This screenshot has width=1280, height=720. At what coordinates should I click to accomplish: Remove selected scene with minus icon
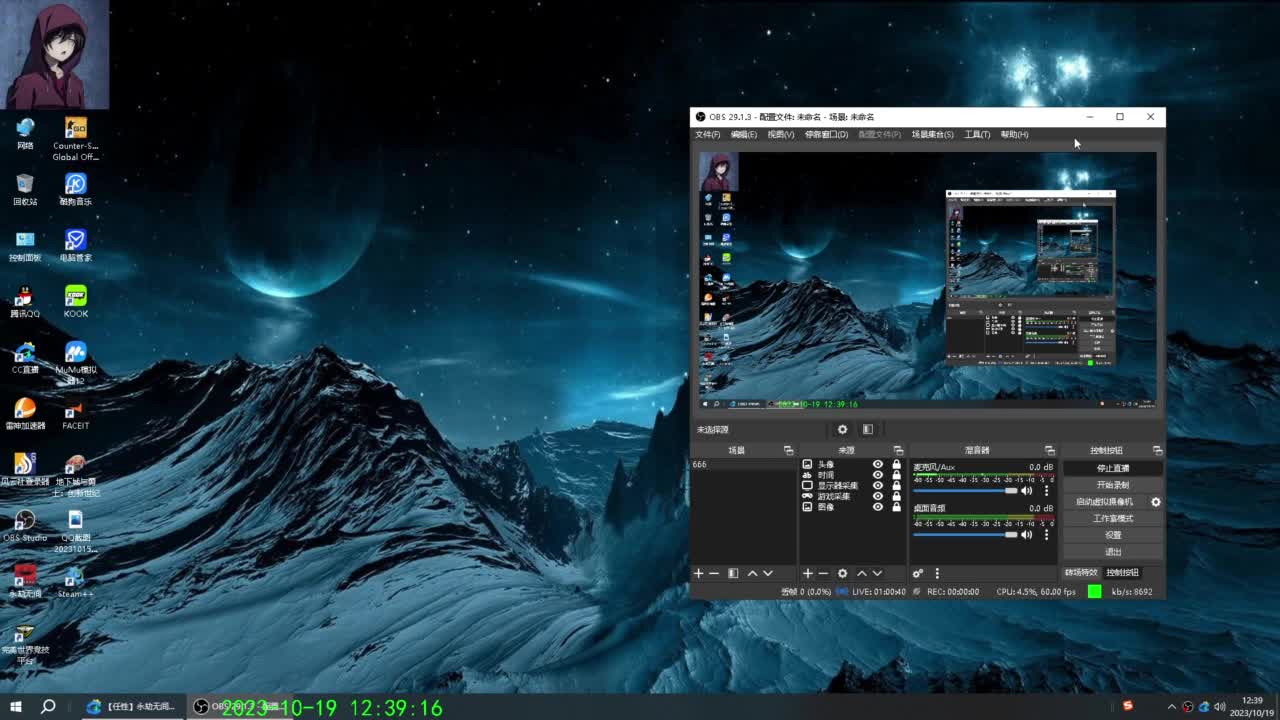(714, 573)
